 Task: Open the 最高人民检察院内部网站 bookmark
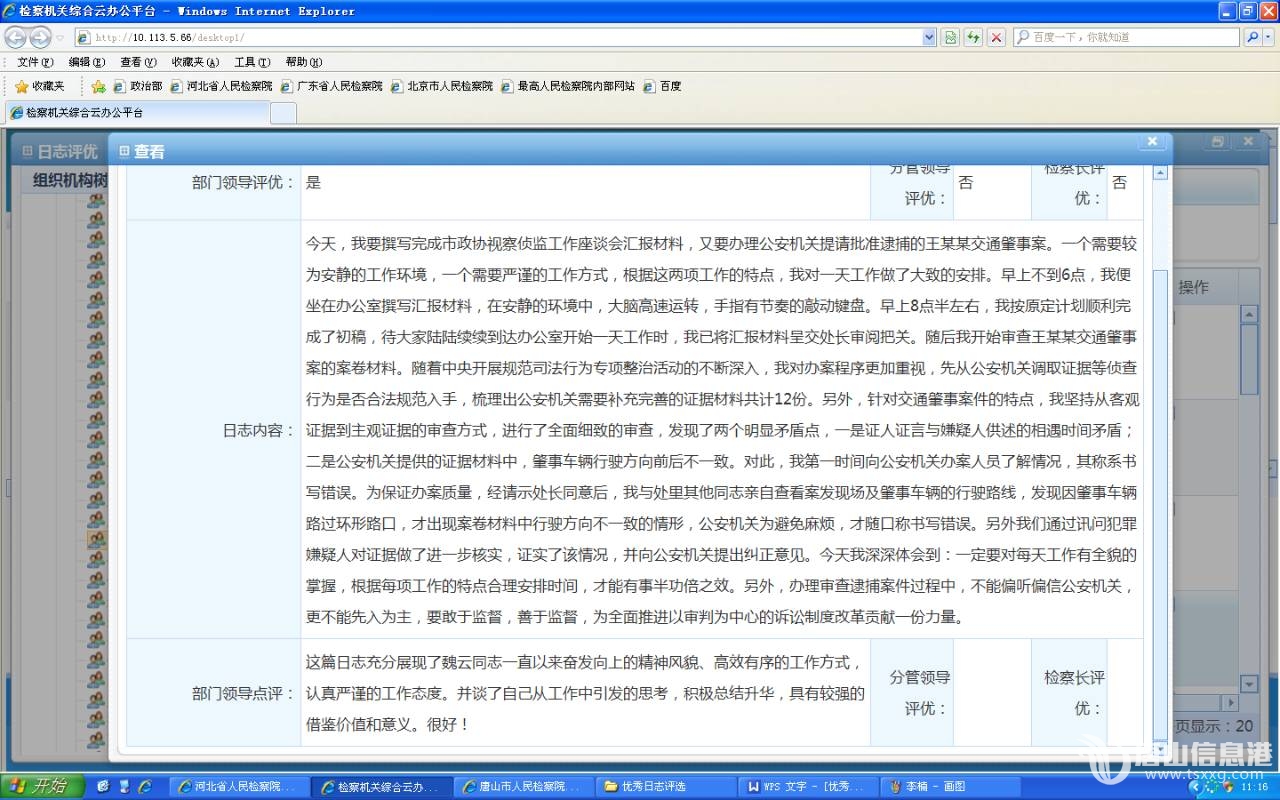click(x=568, y=86)
